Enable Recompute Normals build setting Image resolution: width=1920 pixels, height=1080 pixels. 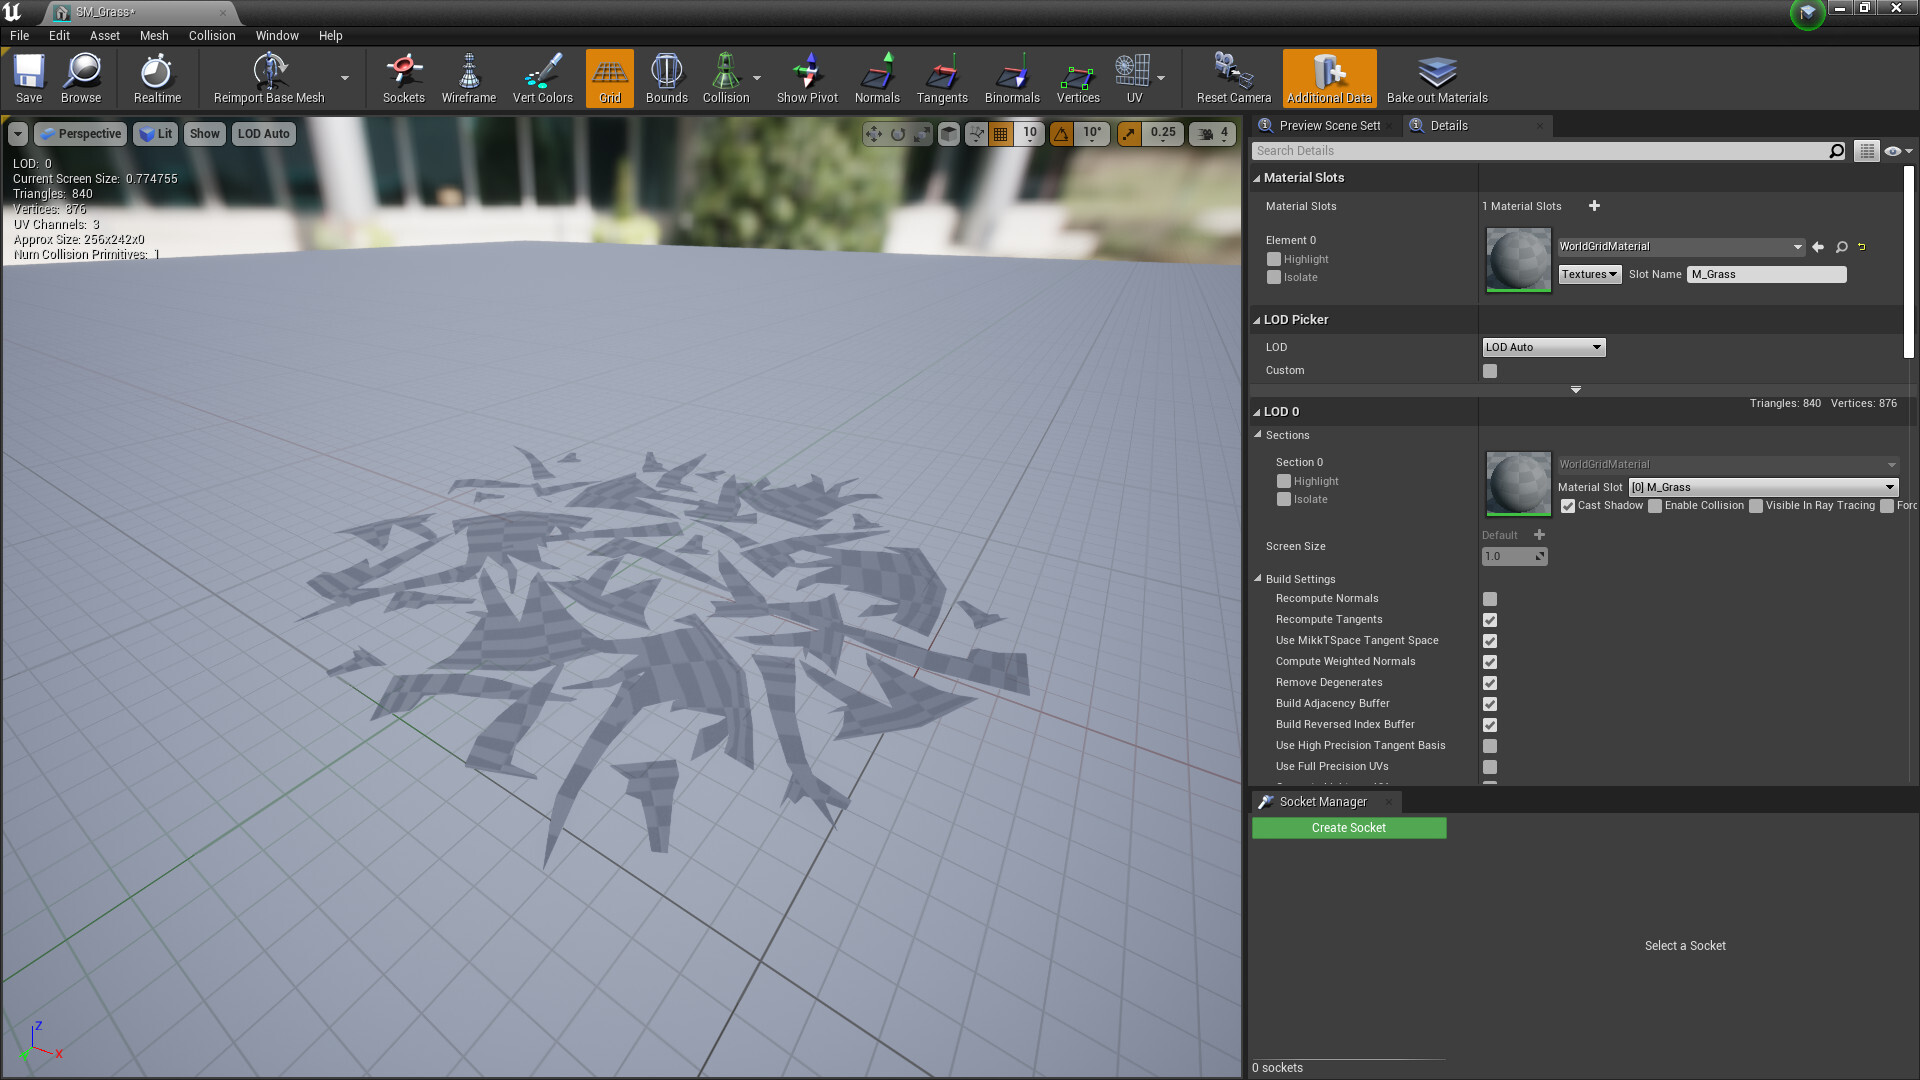[1490, 598]
